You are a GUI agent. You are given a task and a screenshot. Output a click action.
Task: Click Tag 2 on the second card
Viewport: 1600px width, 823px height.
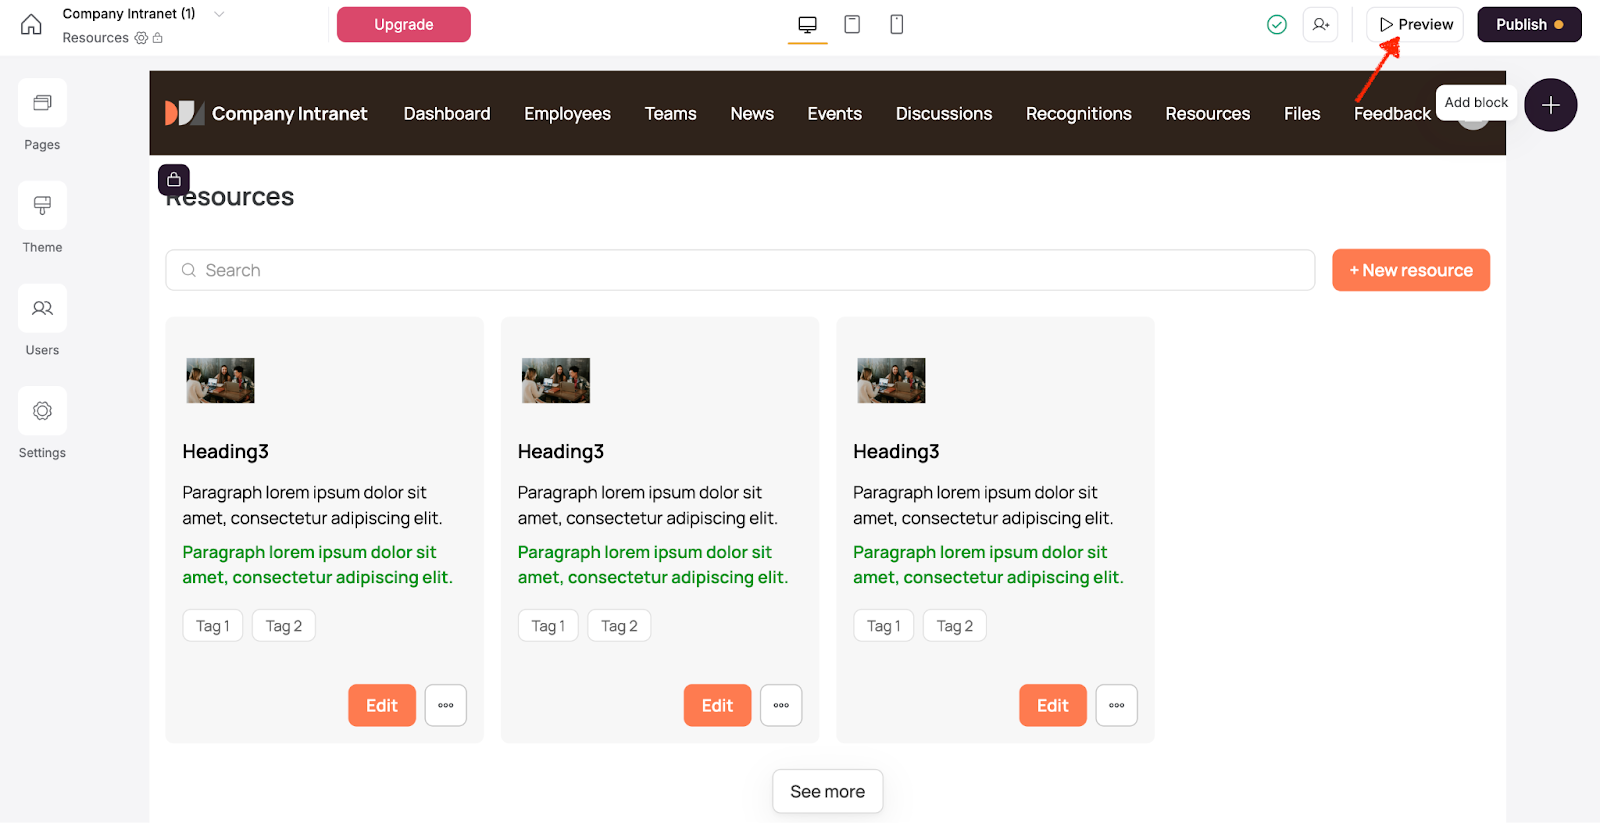[619, 626]
